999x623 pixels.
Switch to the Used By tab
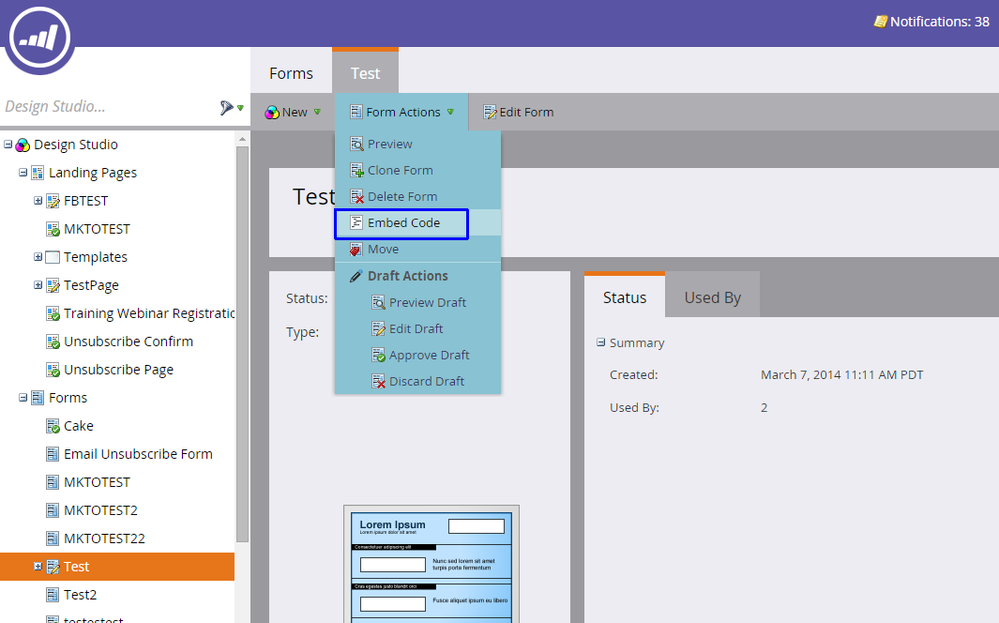pyautogui.click(x=712, y=297)
